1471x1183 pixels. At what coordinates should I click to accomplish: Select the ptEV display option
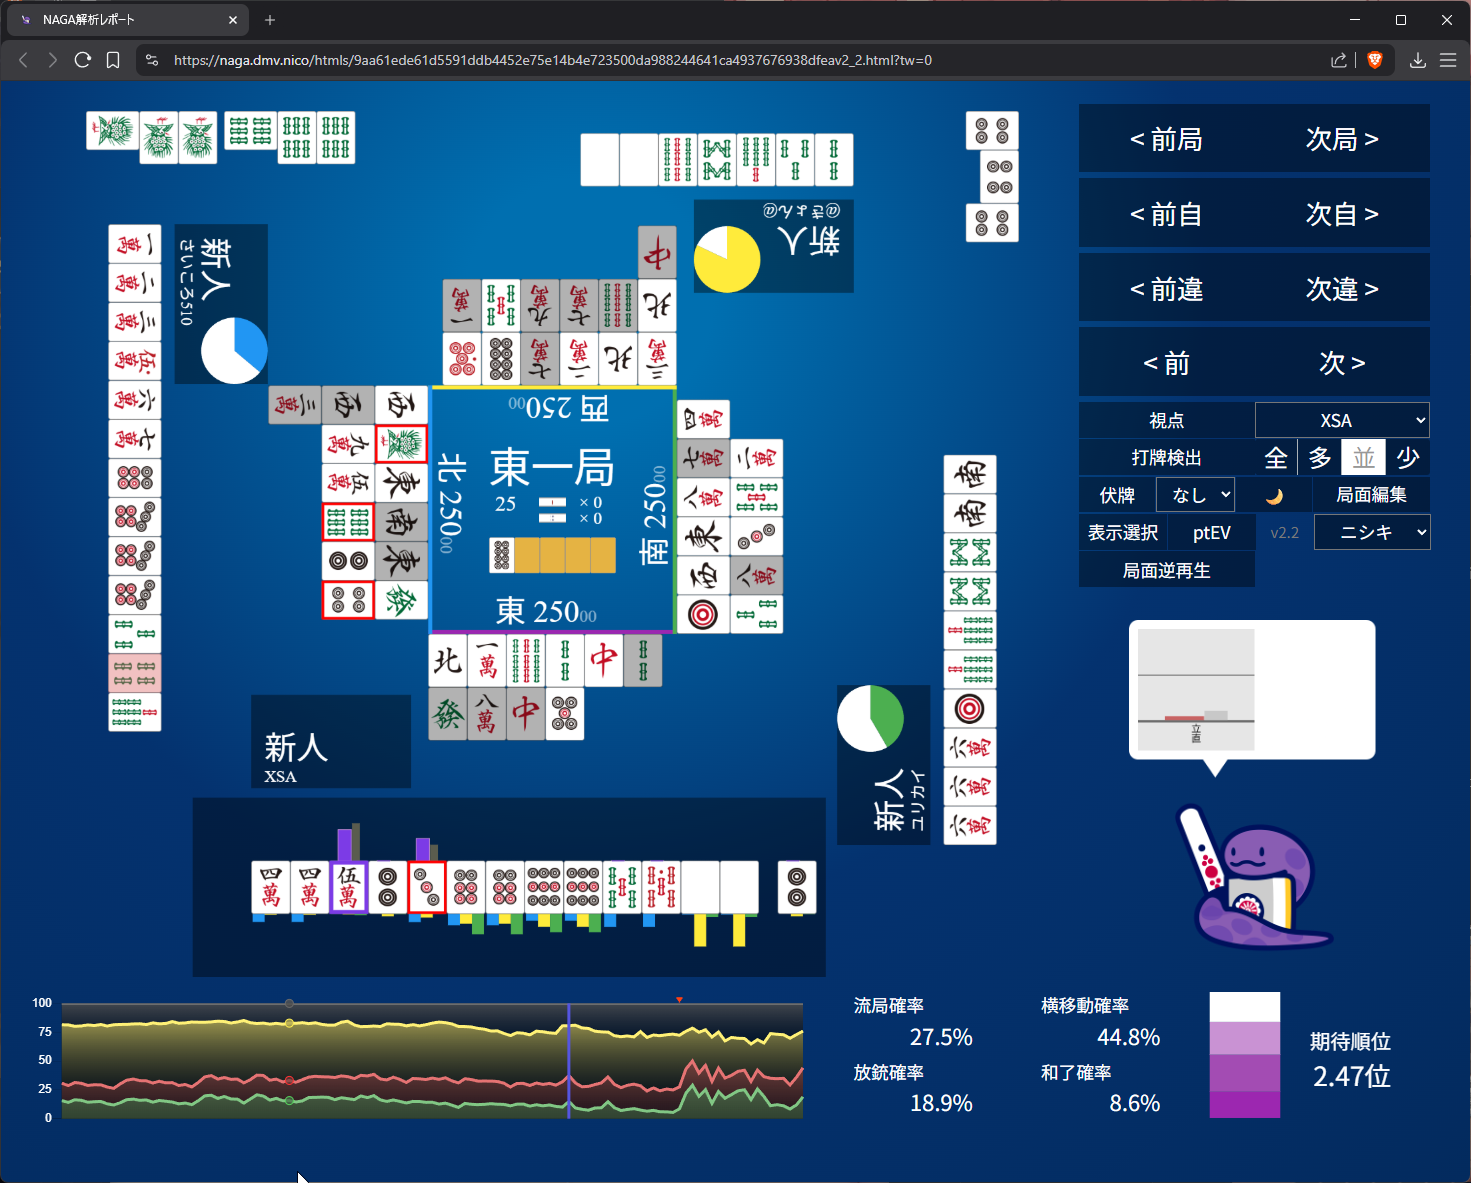1211,533
